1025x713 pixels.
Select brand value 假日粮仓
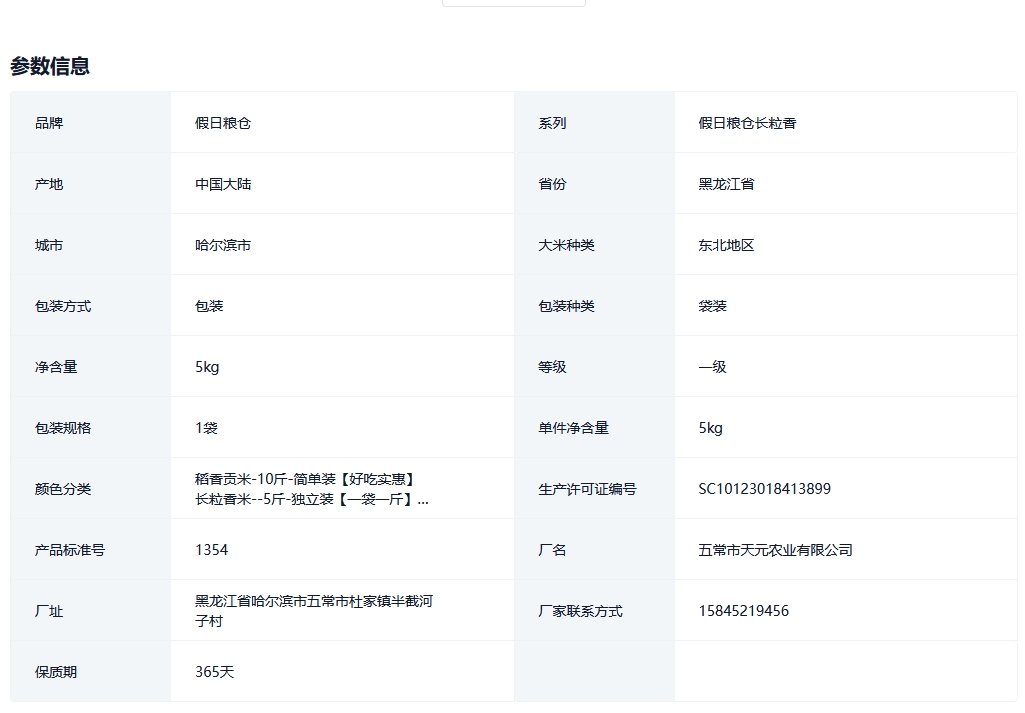point(223,123)
